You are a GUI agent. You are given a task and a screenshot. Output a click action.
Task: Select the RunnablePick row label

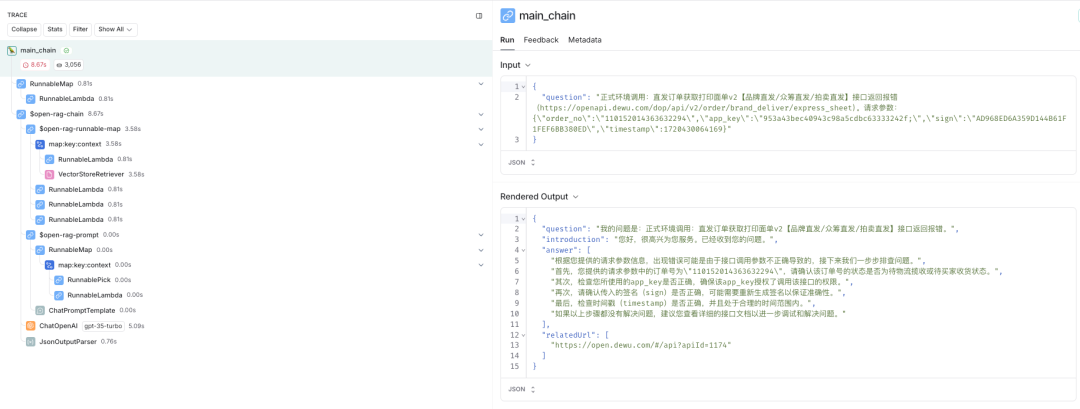(x=89, y=280)
